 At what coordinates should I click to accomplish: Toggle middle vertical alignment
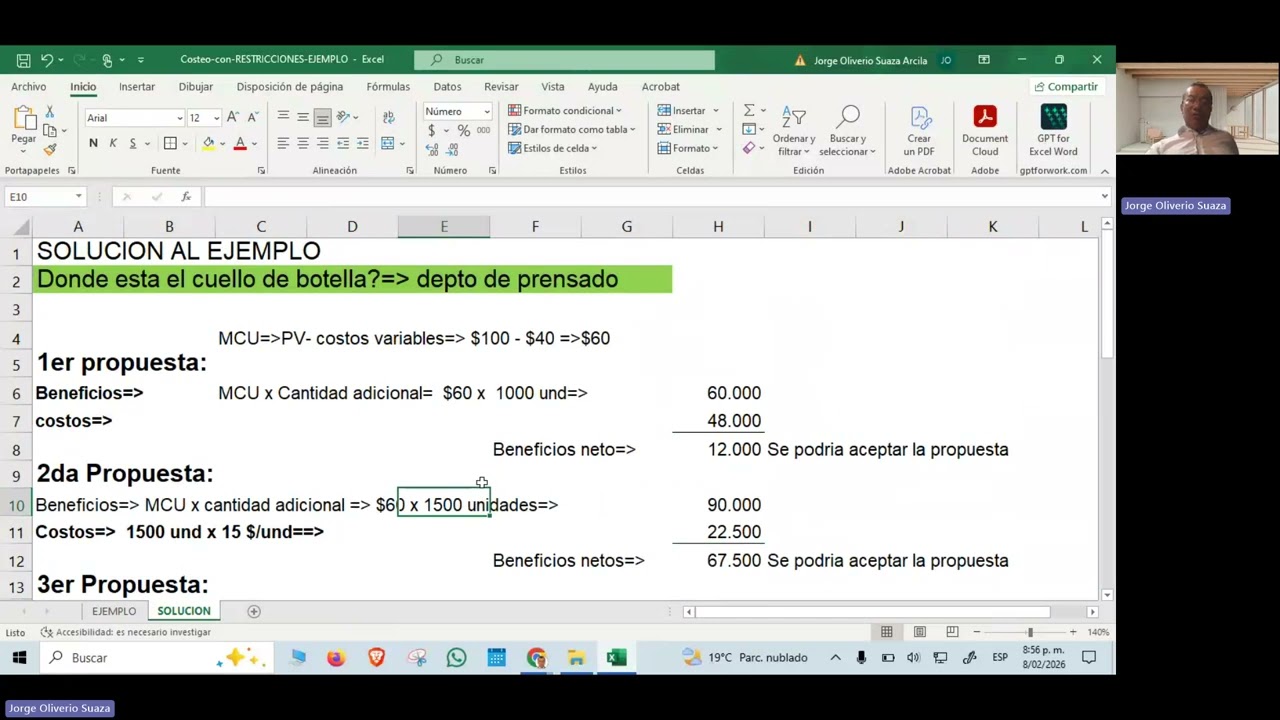tap(303, 118)
